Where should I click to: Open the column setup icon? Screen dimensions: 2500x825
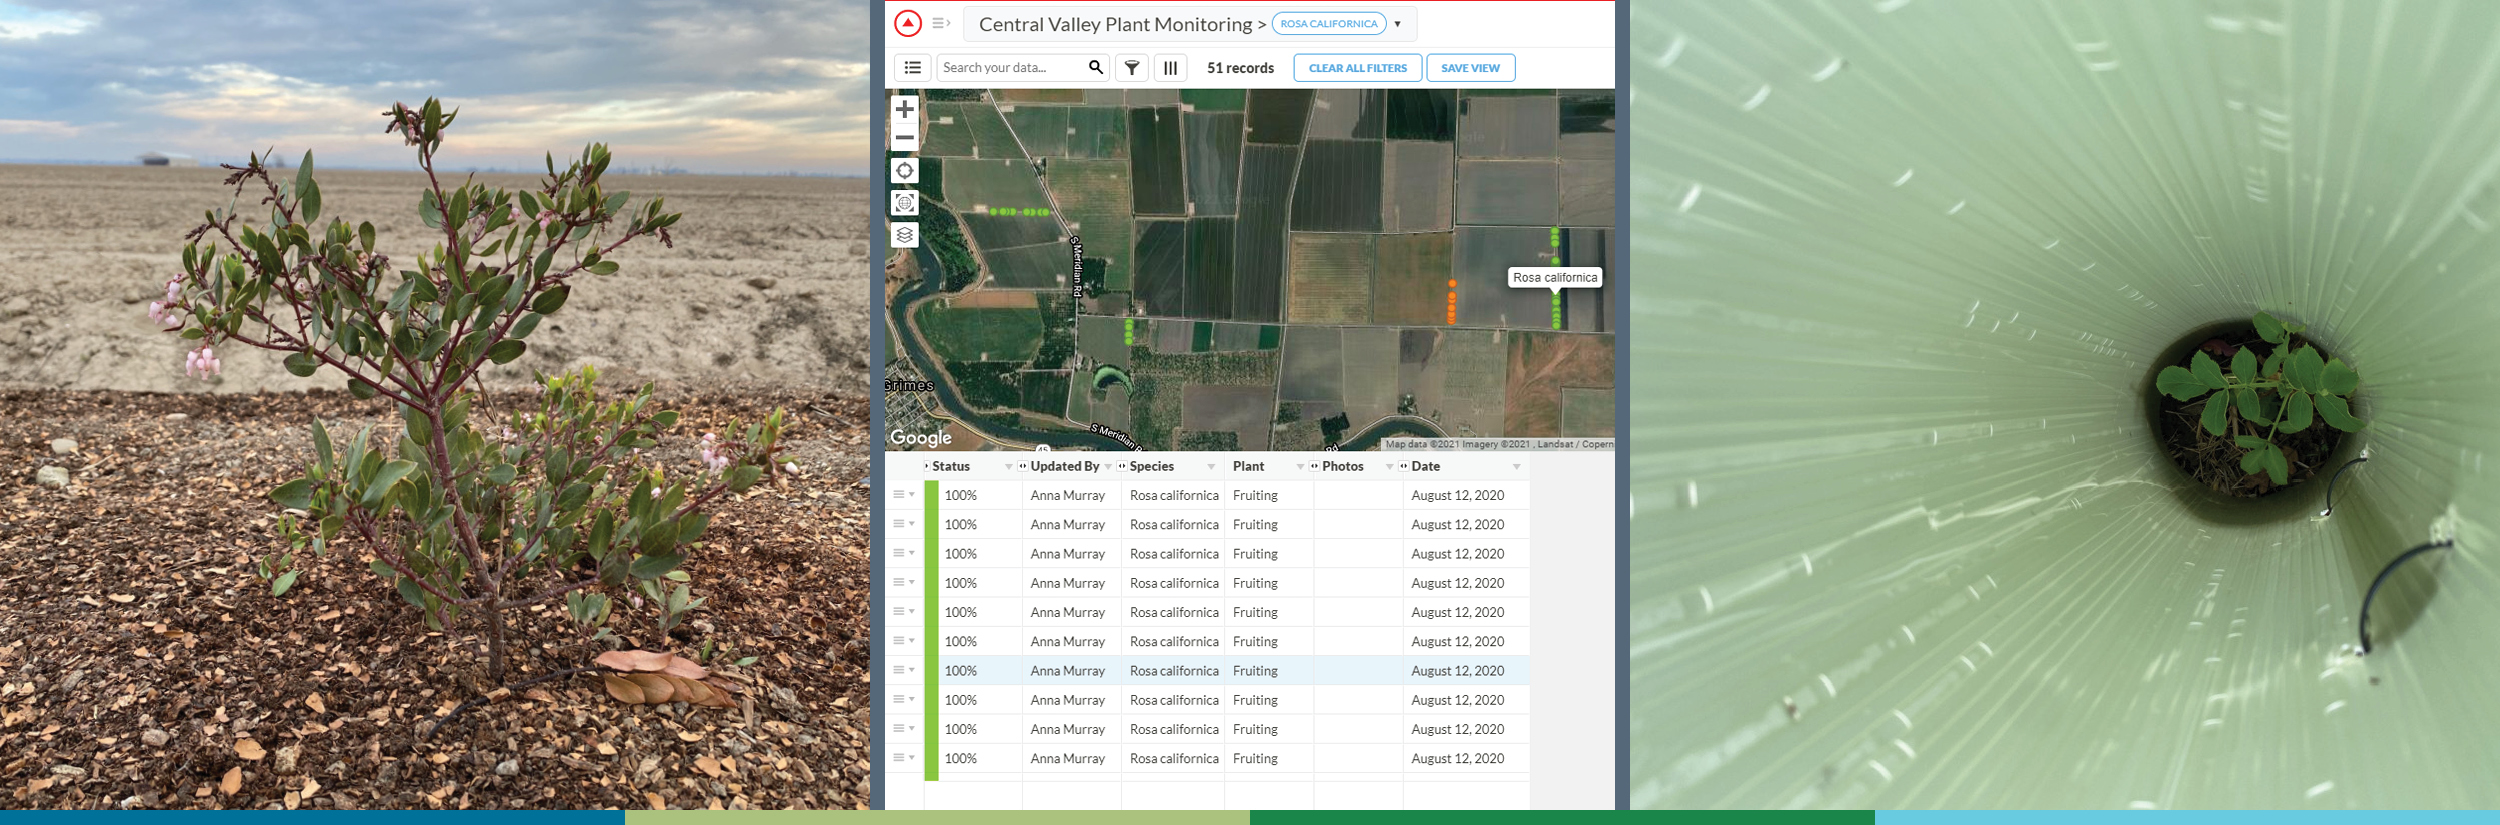pos(1170,68)
